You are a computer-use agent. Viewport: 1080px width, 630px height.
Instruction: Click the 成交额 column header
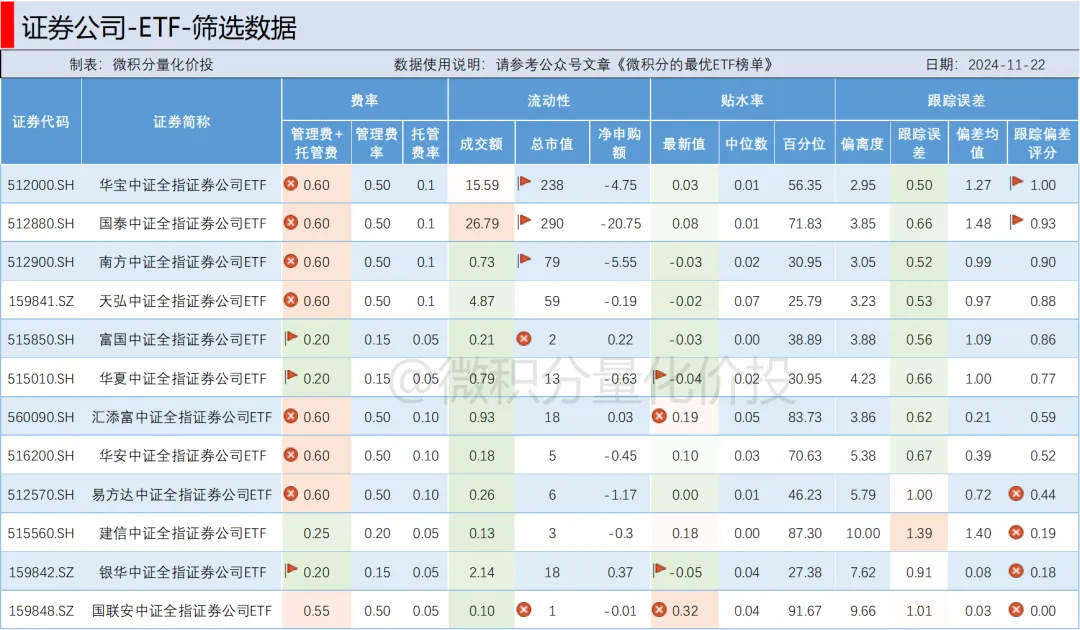(481, 144)
